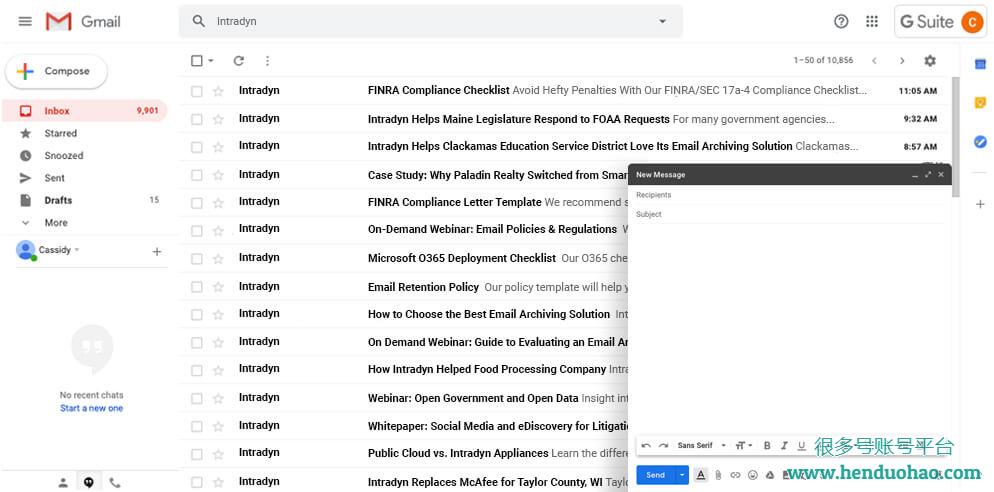The width and height of the screenshot is (994, 492).
Task: Click the Gmail logo
Action: pos(83,22)
